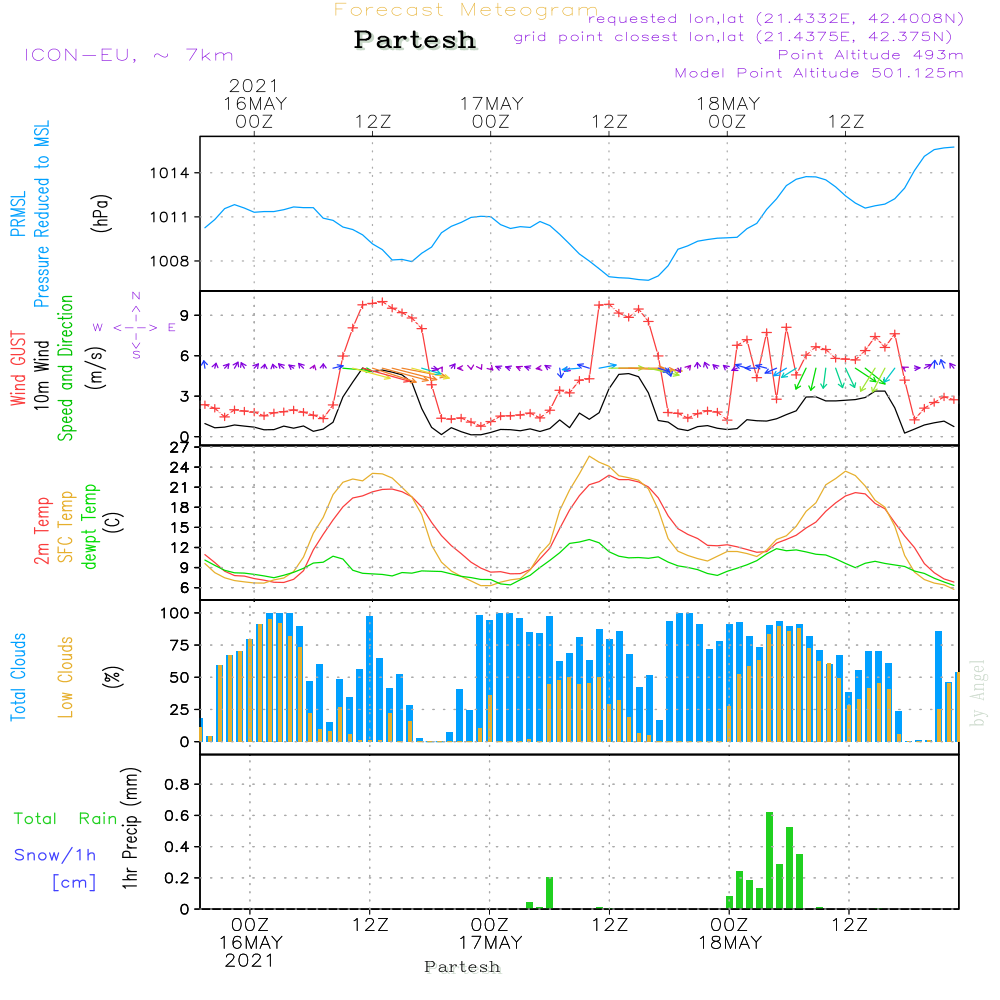Click the '(m/s)' unit label

pos(96,368)
